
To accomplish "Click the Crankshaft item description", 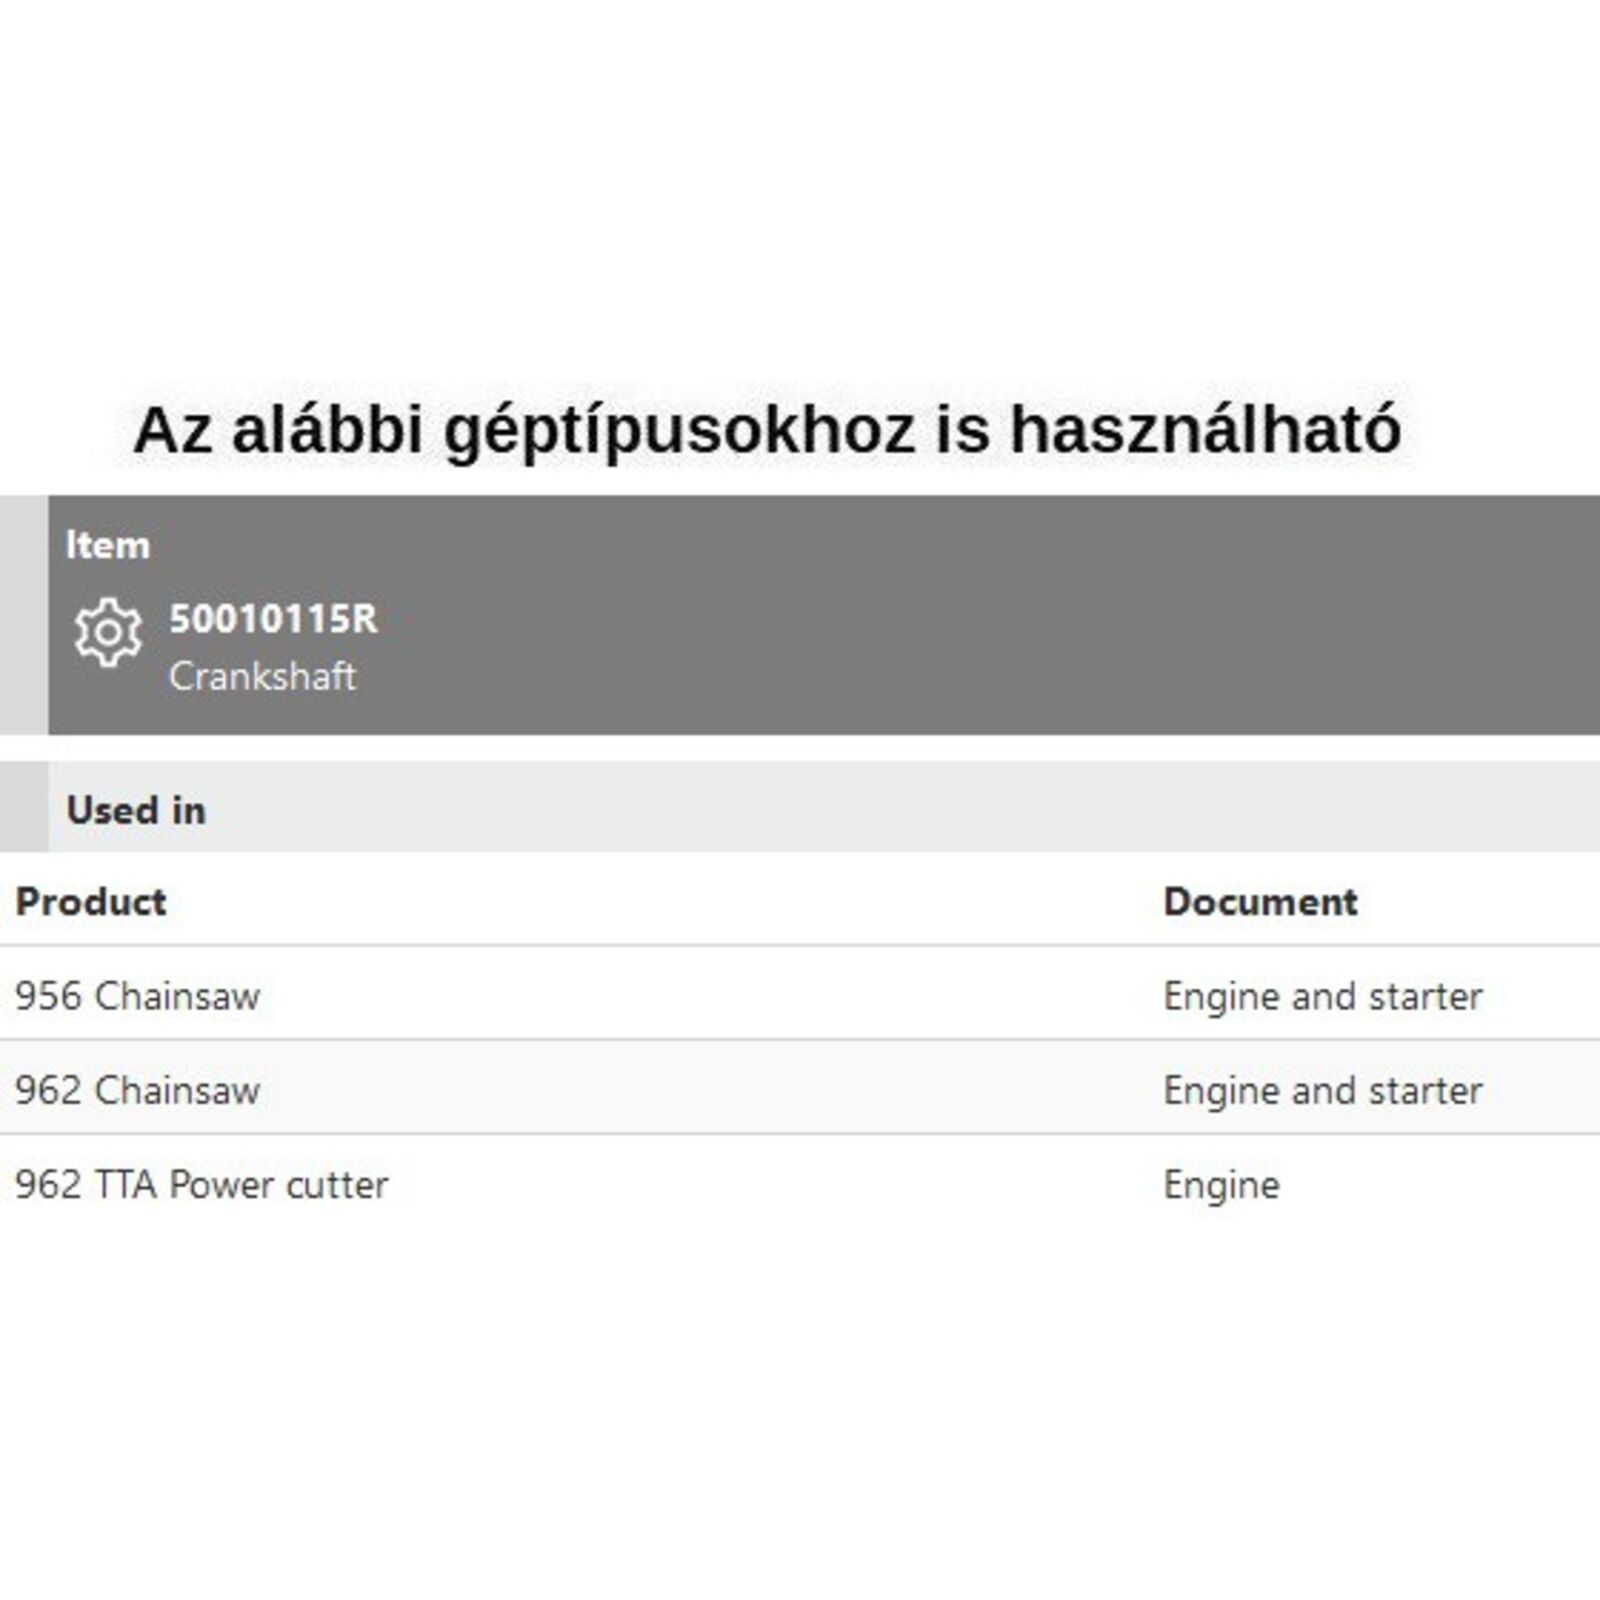I will [262, 676].
